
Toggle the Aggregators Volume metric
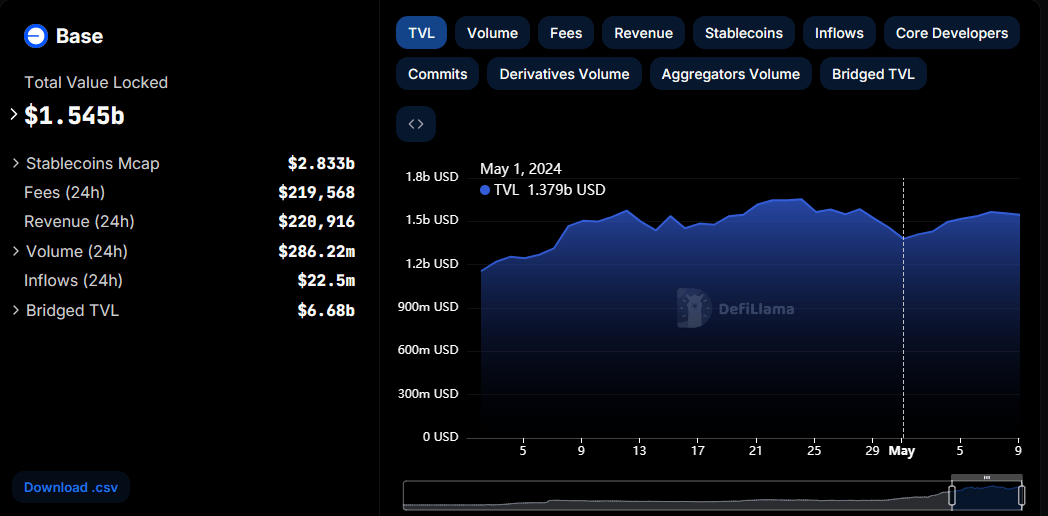tap(731, 74)
